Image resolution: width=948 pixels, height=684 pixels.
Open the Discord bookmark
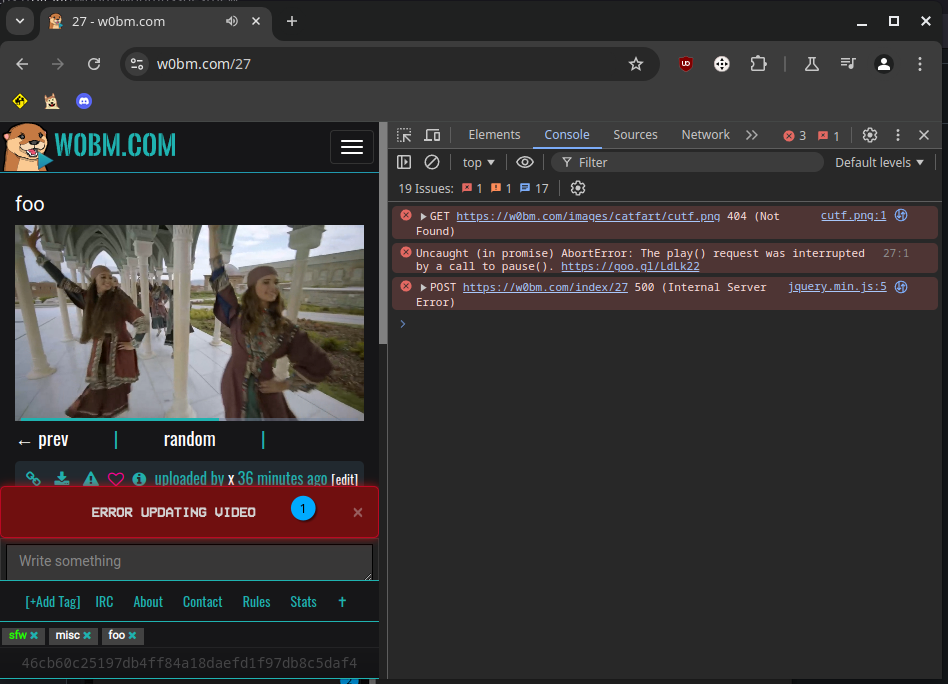(84, 101)
